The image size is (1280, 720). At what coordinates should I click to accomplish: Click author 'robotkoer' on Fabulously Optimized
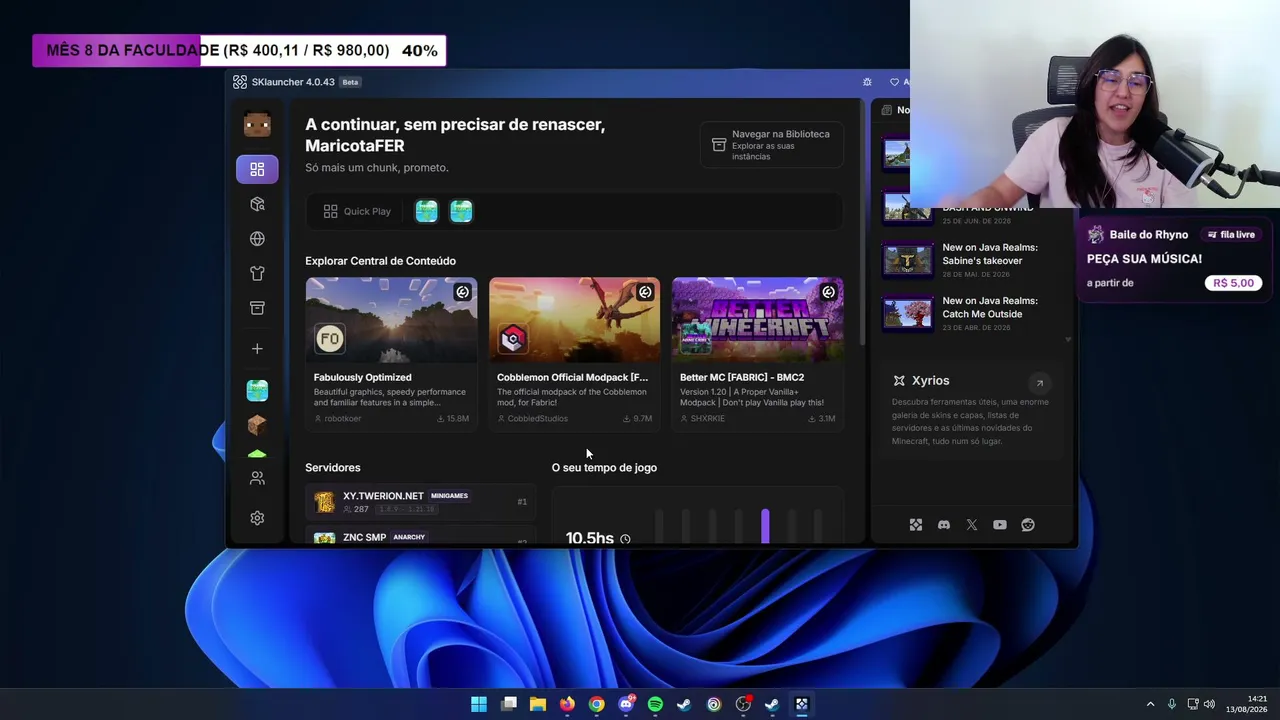pos(342,419)
